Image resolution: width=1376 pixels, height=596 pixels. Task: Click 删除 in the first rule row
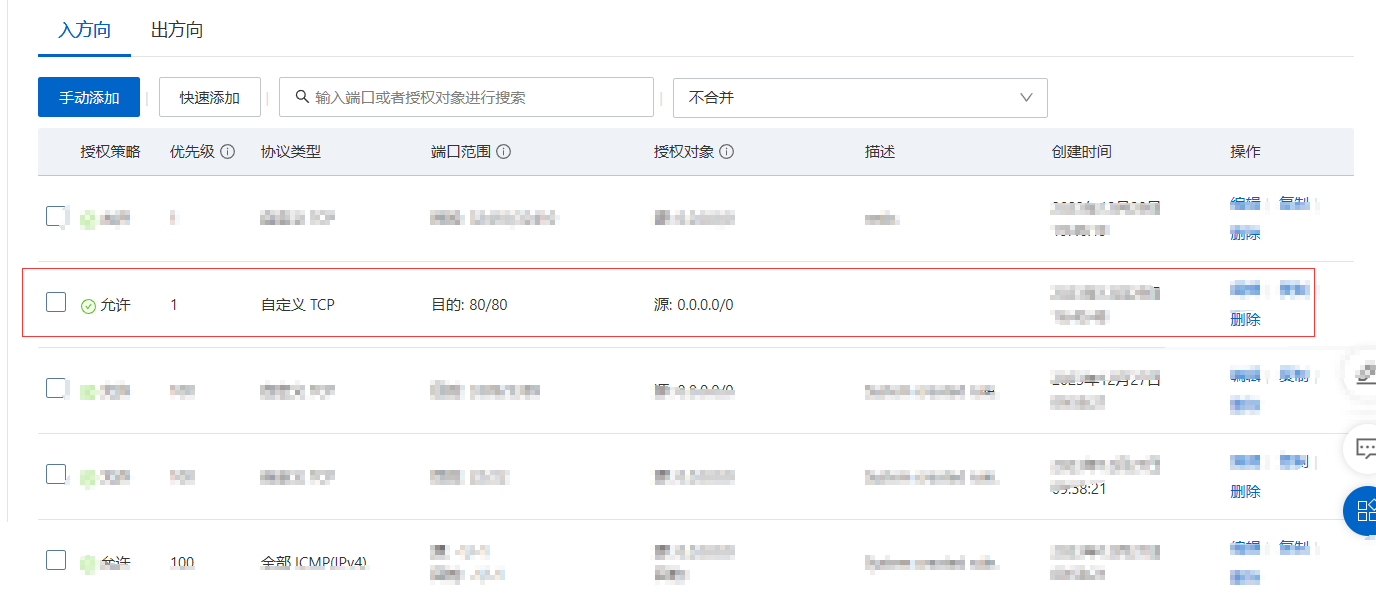click(x=1245, y=233)
